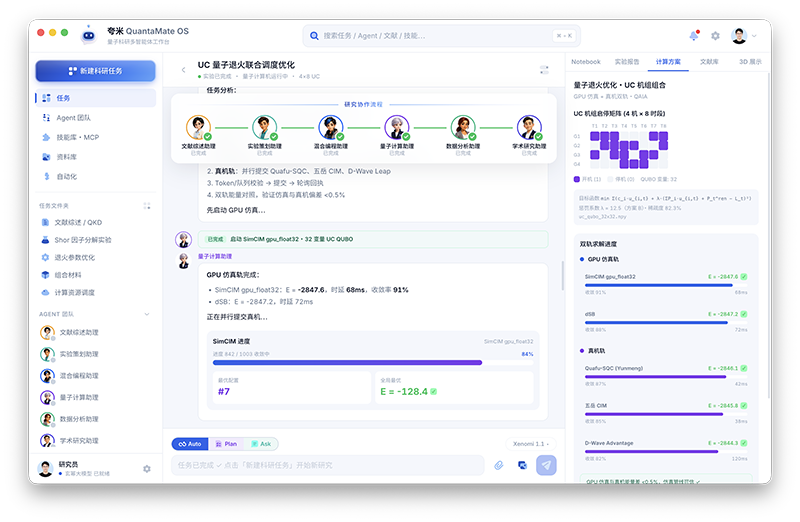This screenshot has height=522, width=800.
Task: Click the Quafu-SQC (Yunmeng) checkmark
Action: click(x=744, y=368)
